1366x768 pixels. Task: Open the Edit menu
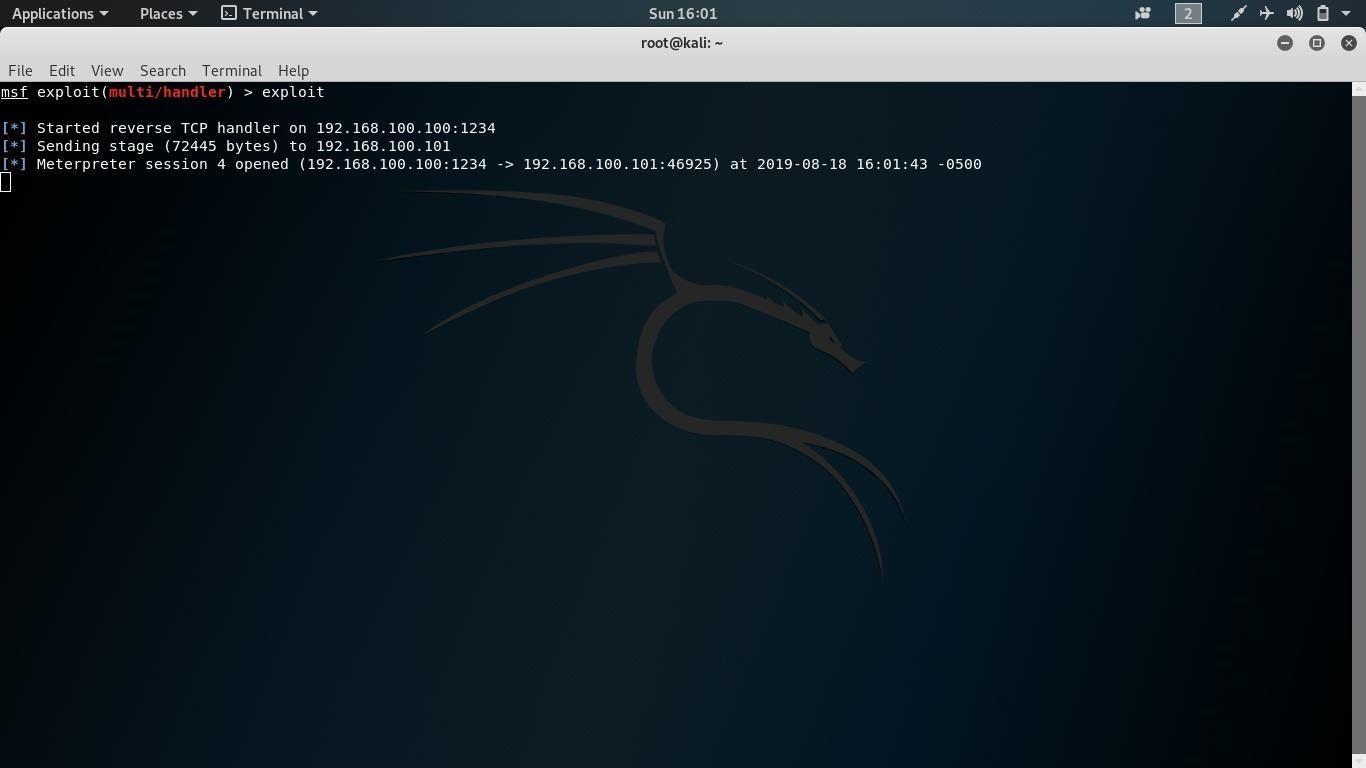tap(62, 71)
